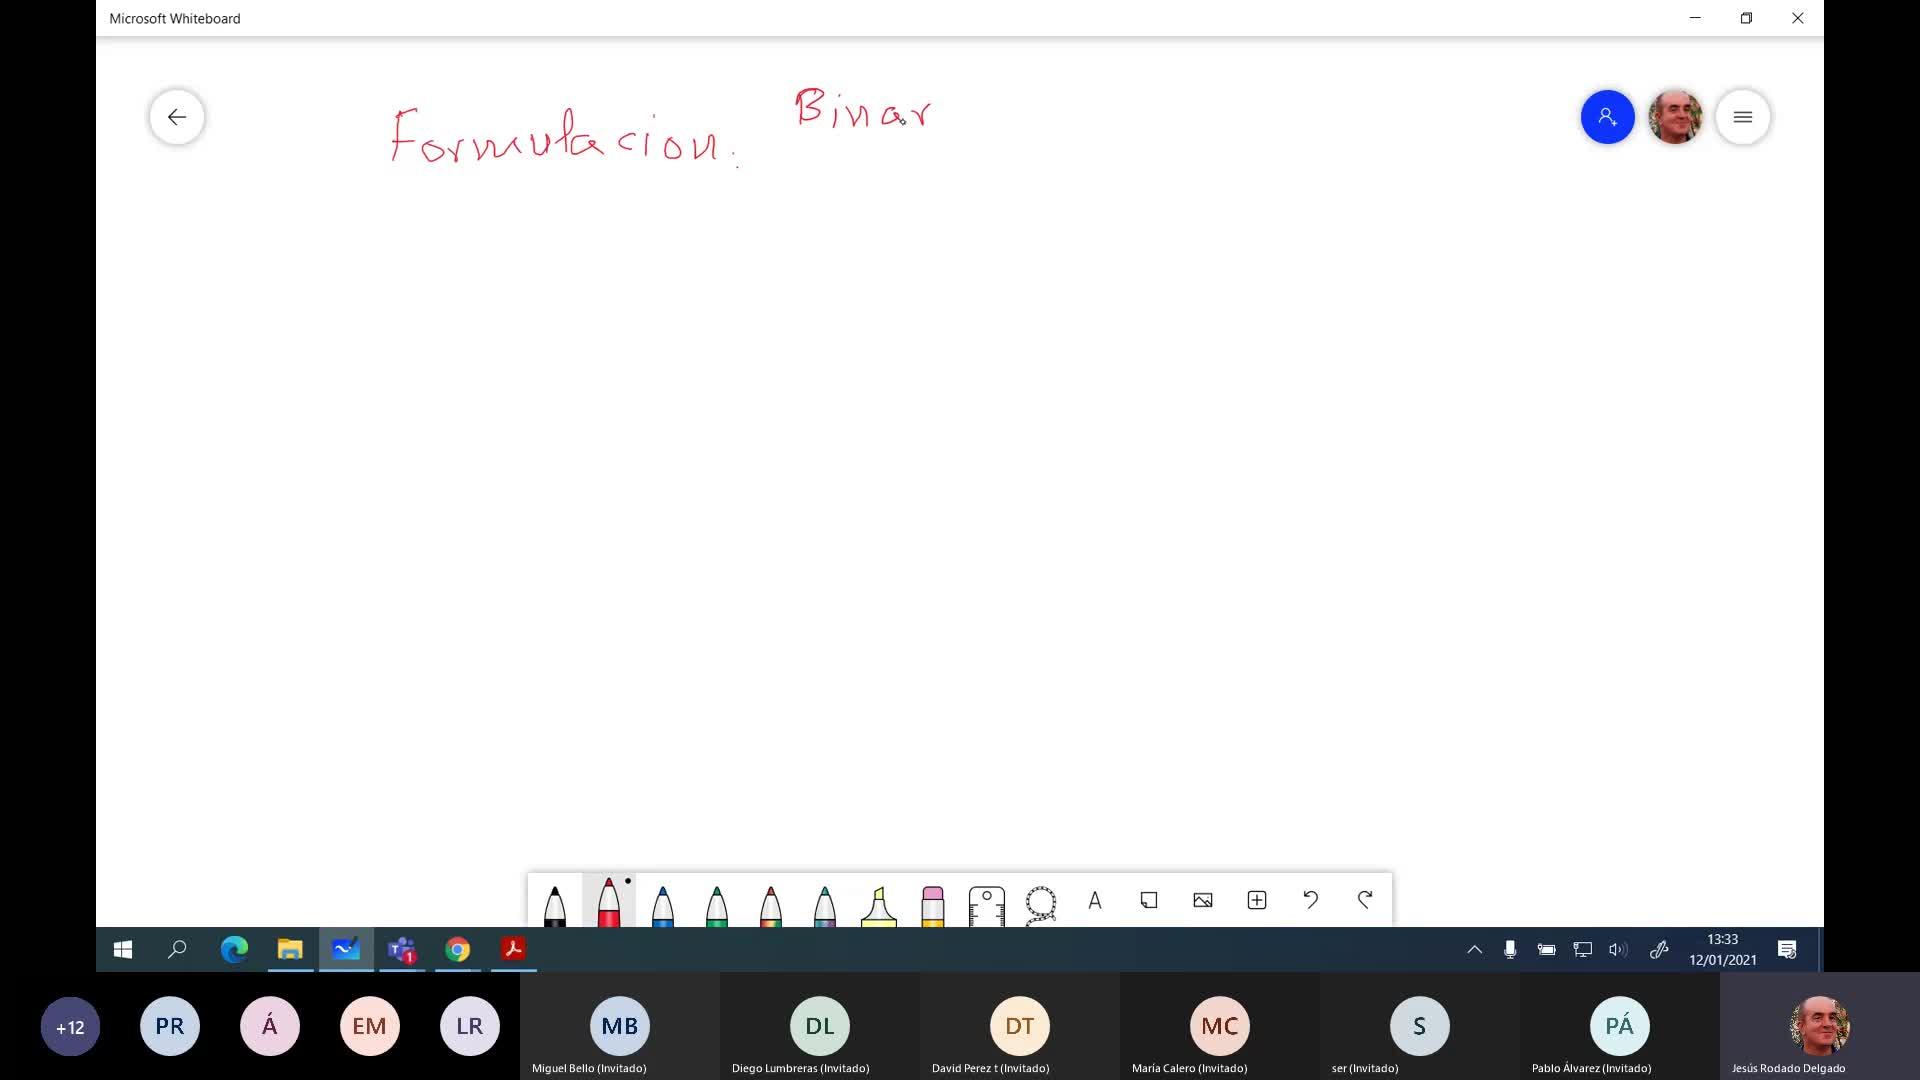Screen dimensions: 1920x1080
Task: Click the text tool A icon
Action: tap(1095, 901)
